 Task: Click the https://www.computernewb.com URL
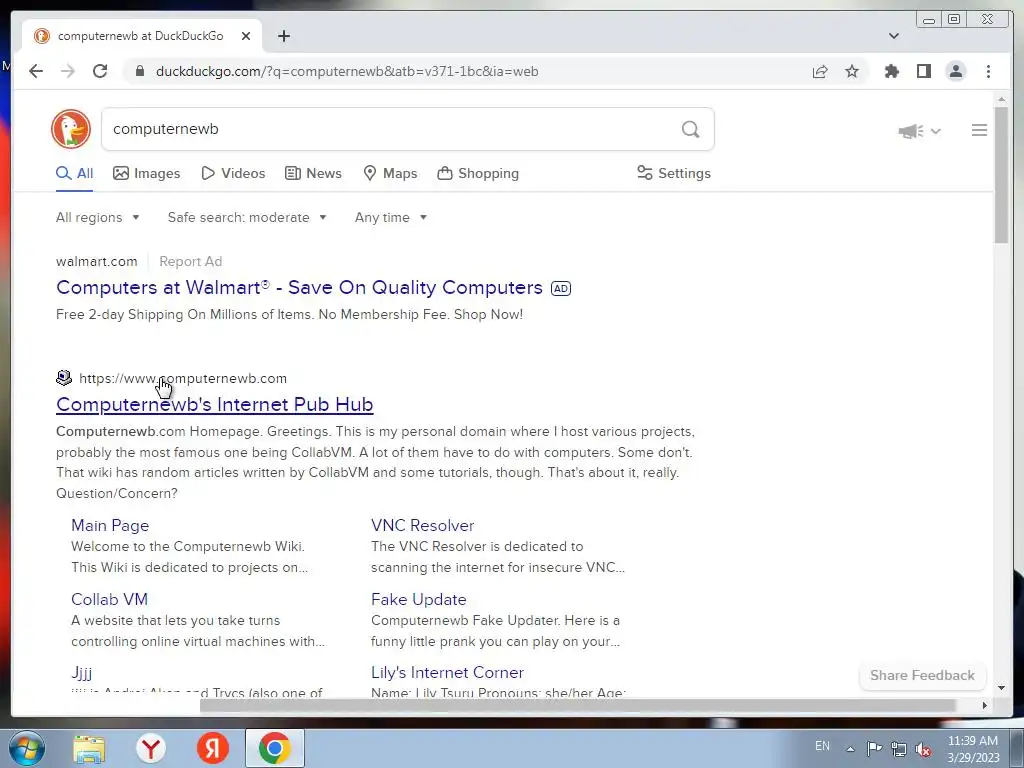tap(183, 378)
